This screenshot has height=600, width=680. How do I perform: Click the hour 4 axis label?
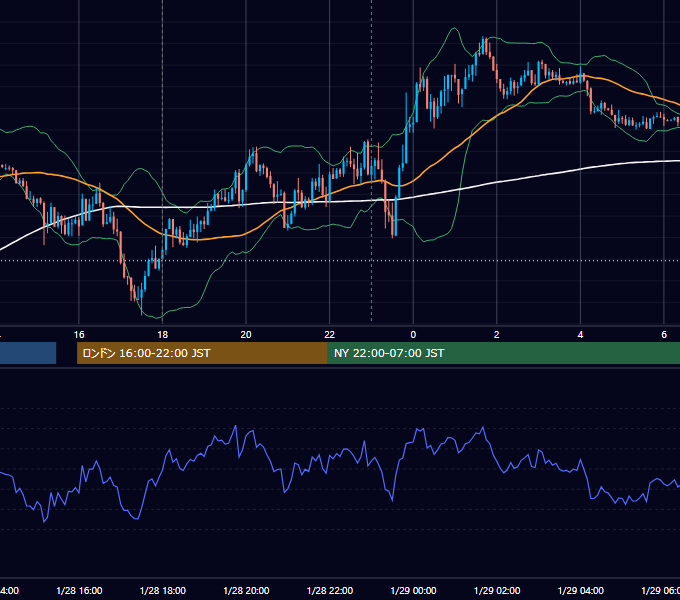[x=580, y=335]
